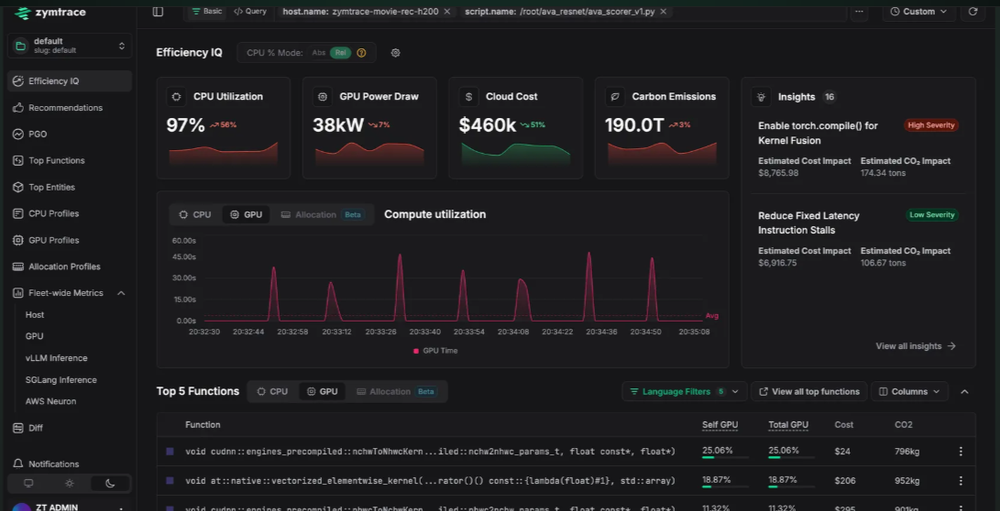This screenshot has width=1000, height=511.
Task: Open row menu for vectorized_elementwise_kernel function
Action: coord(961,480)
